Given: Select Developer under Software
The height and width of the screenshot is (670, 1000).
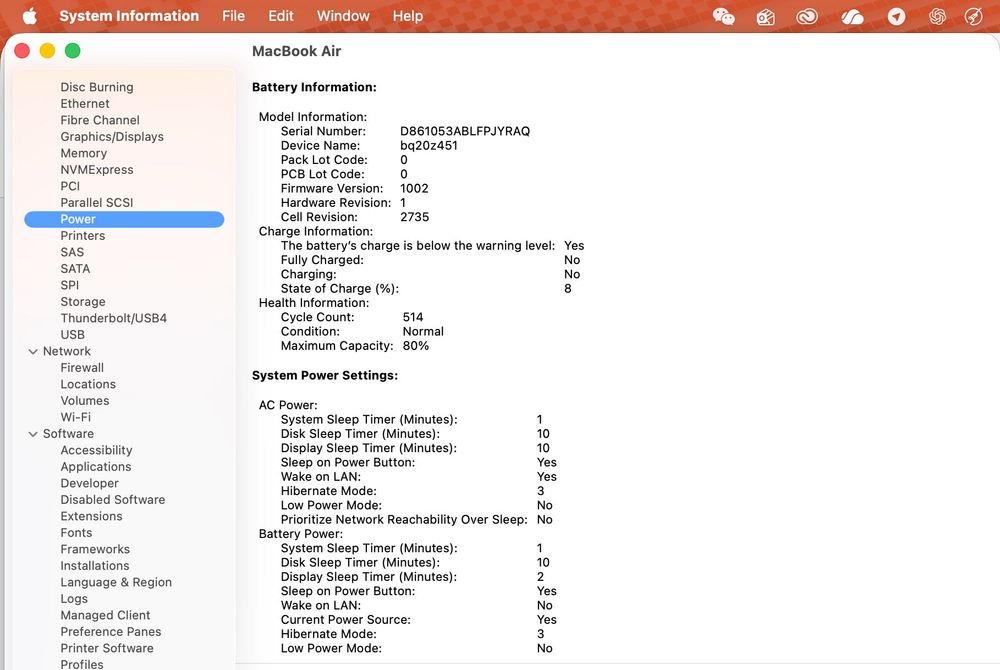Looking at the screenshot, I should (89, 483).
